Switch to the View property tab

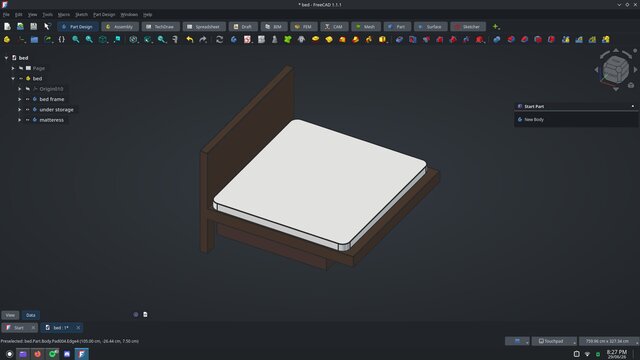[x=10, y=315]
